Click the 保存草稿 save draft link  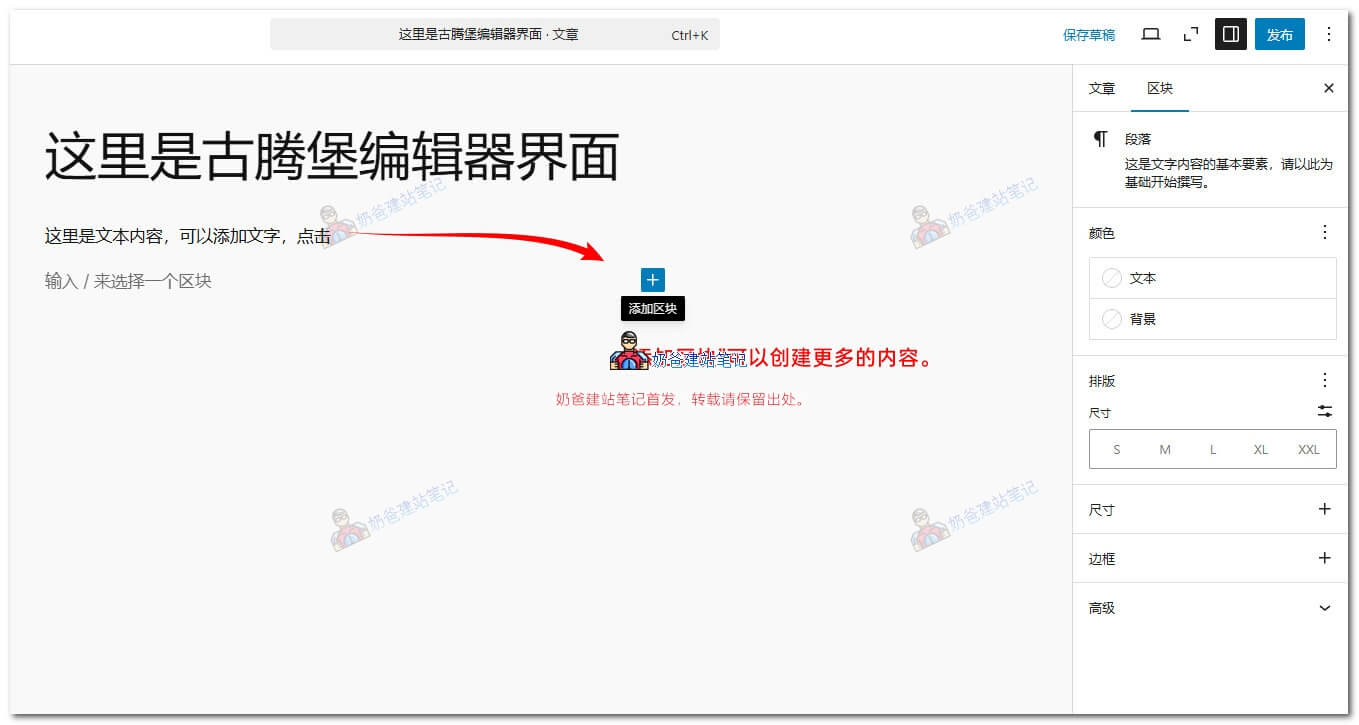[x=1088, y=35]
